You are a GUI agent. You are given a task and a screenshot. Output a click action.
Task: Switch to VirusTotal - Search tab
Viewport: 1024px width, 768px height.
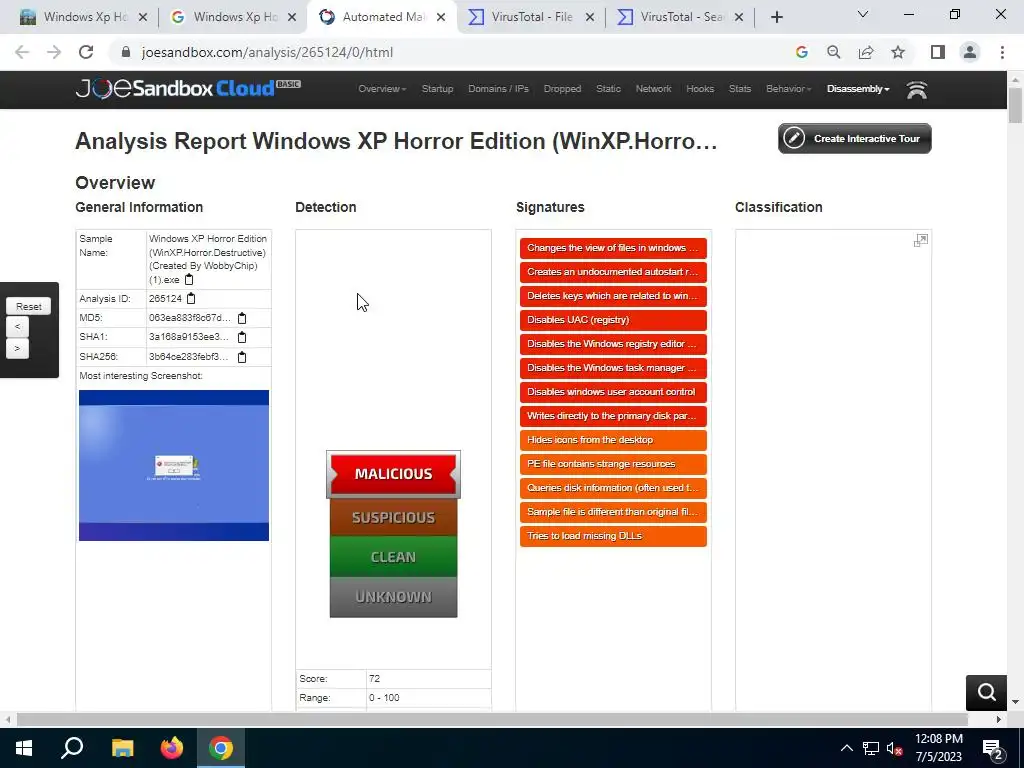tap(680, 17)
